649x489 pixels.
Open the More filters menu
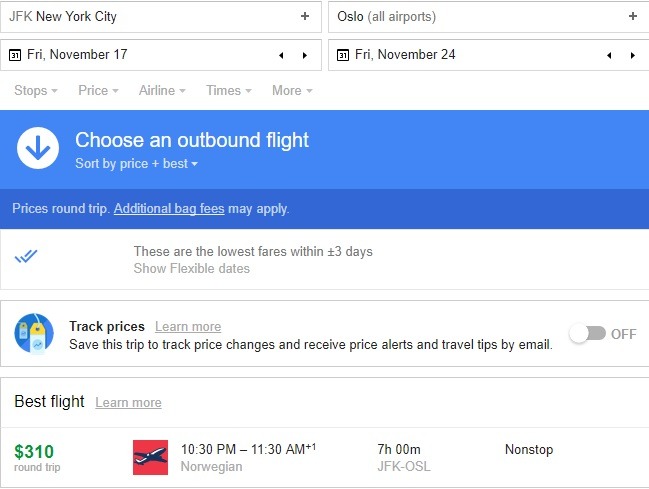pyautogui.click(x=292, y=90)
